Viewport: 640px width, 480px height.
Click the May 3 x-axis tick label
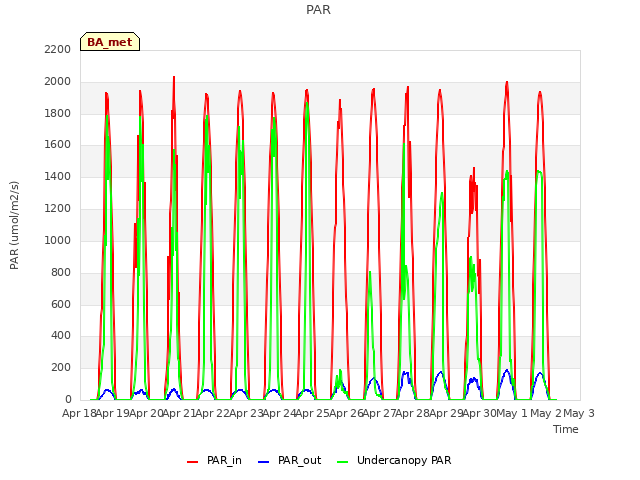pos(579,413)
